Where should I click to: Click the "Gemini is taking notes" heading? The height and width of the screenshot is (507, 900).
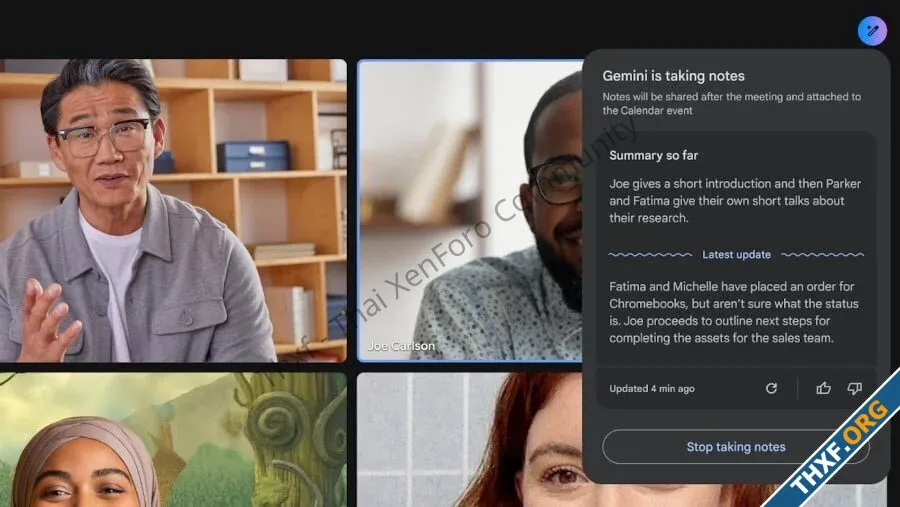point(673,76)
